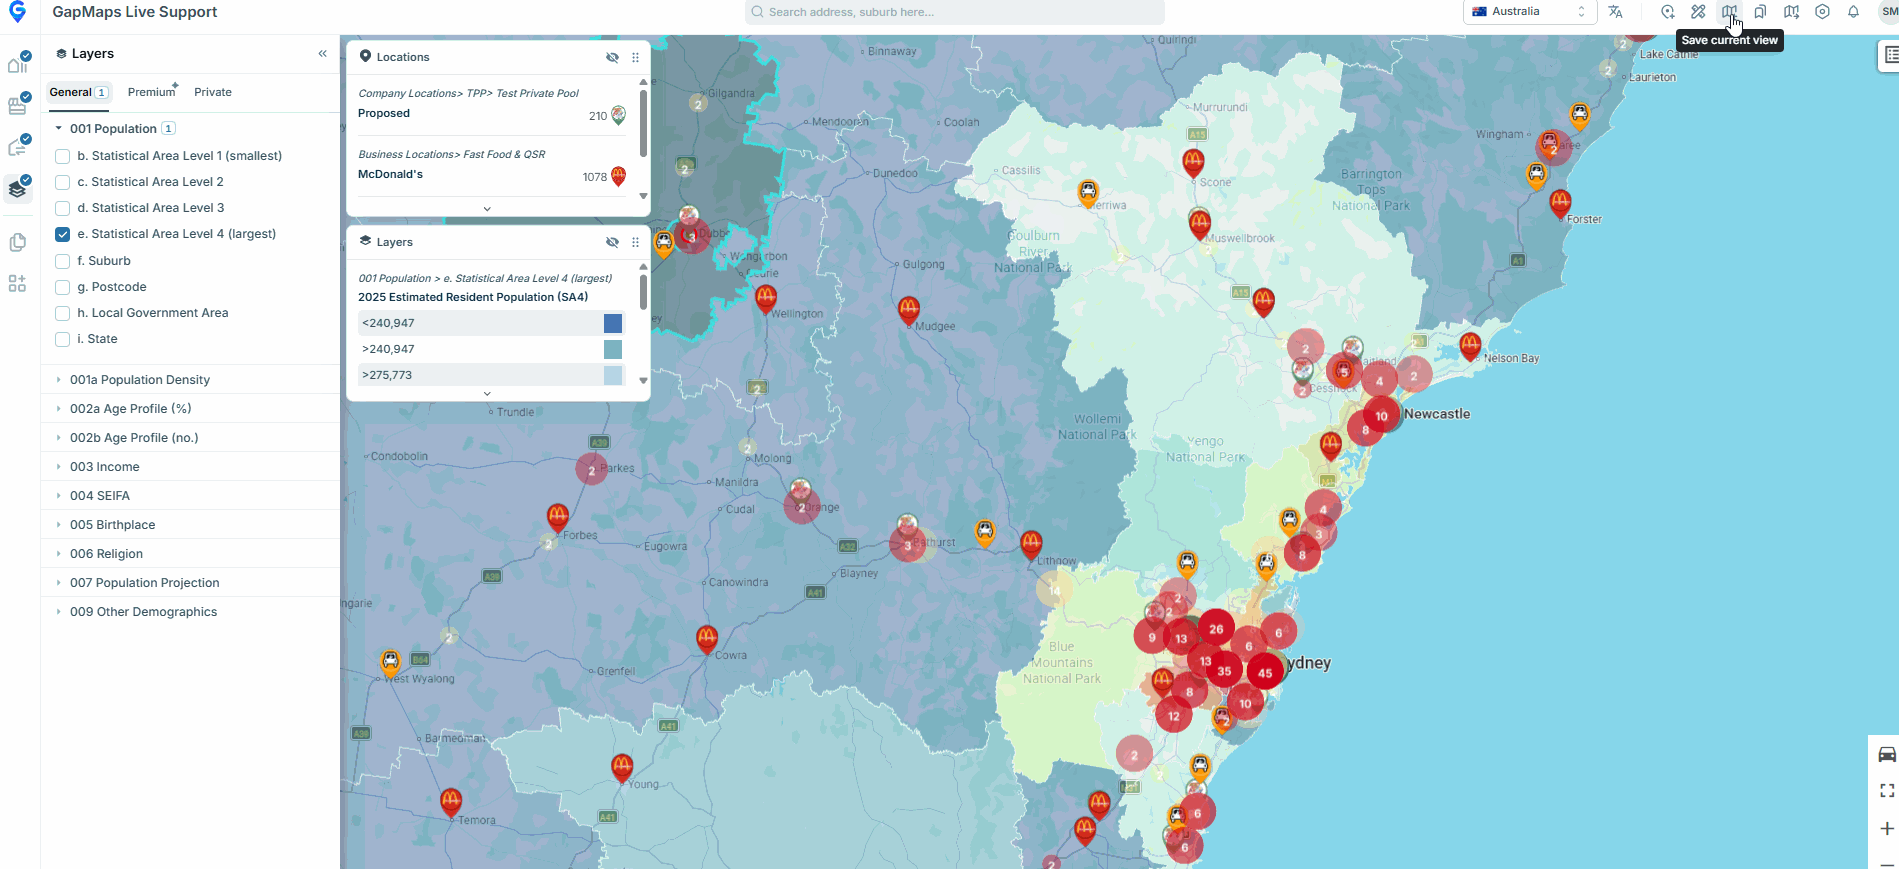1899x869 pixels.
Task: Click the Save current view map icon
Action: [x=1729, y=12]
